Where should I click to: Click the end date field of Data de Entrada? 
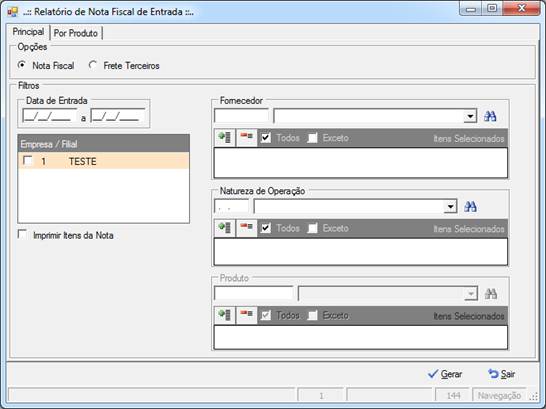118,116
